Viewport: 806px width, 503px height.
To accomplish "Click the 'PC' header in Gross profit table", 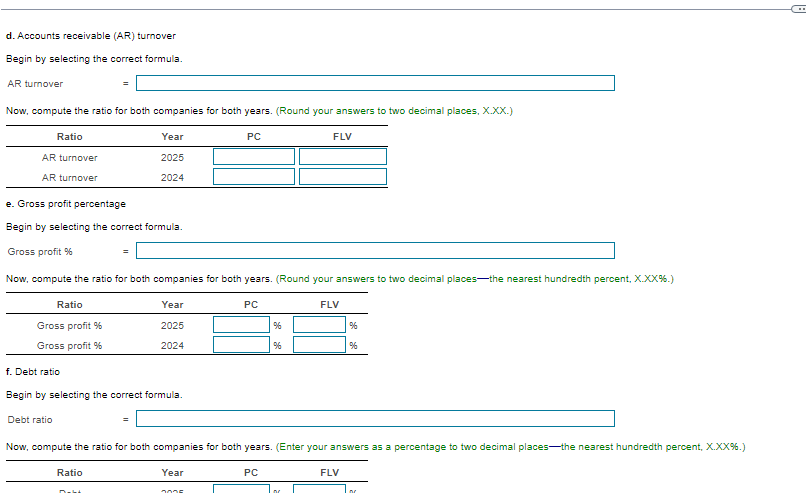I will 251,305.
